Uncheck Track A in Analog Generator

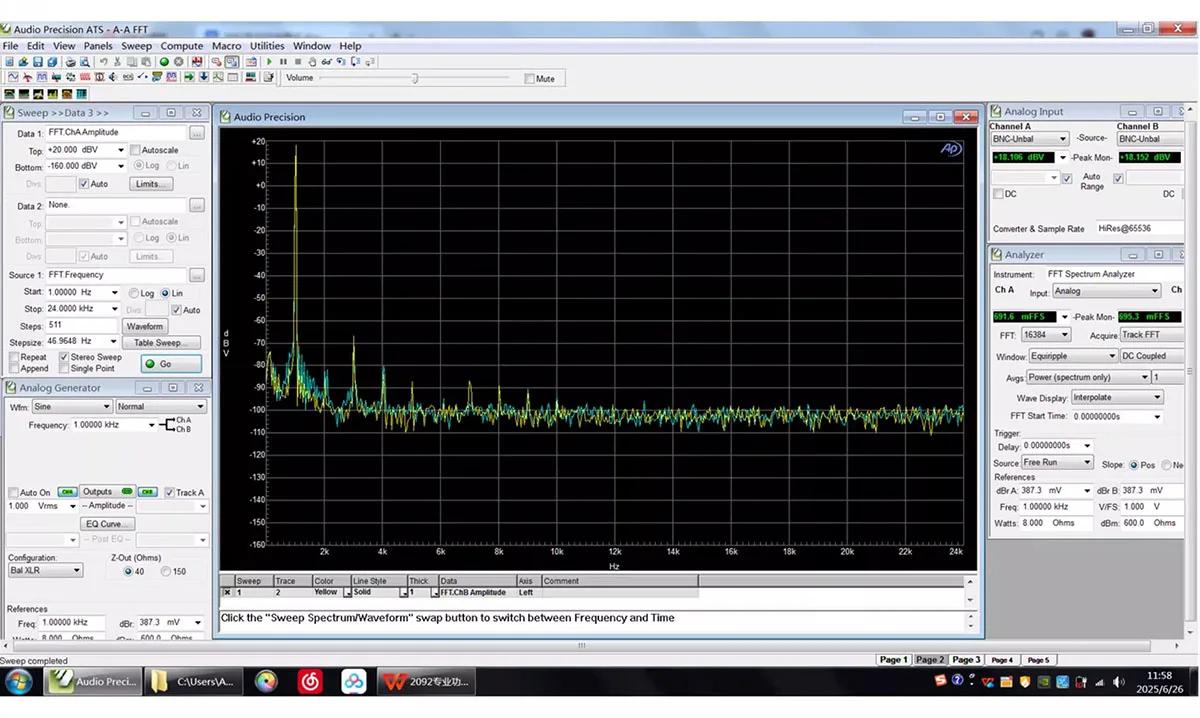point(169,492)
